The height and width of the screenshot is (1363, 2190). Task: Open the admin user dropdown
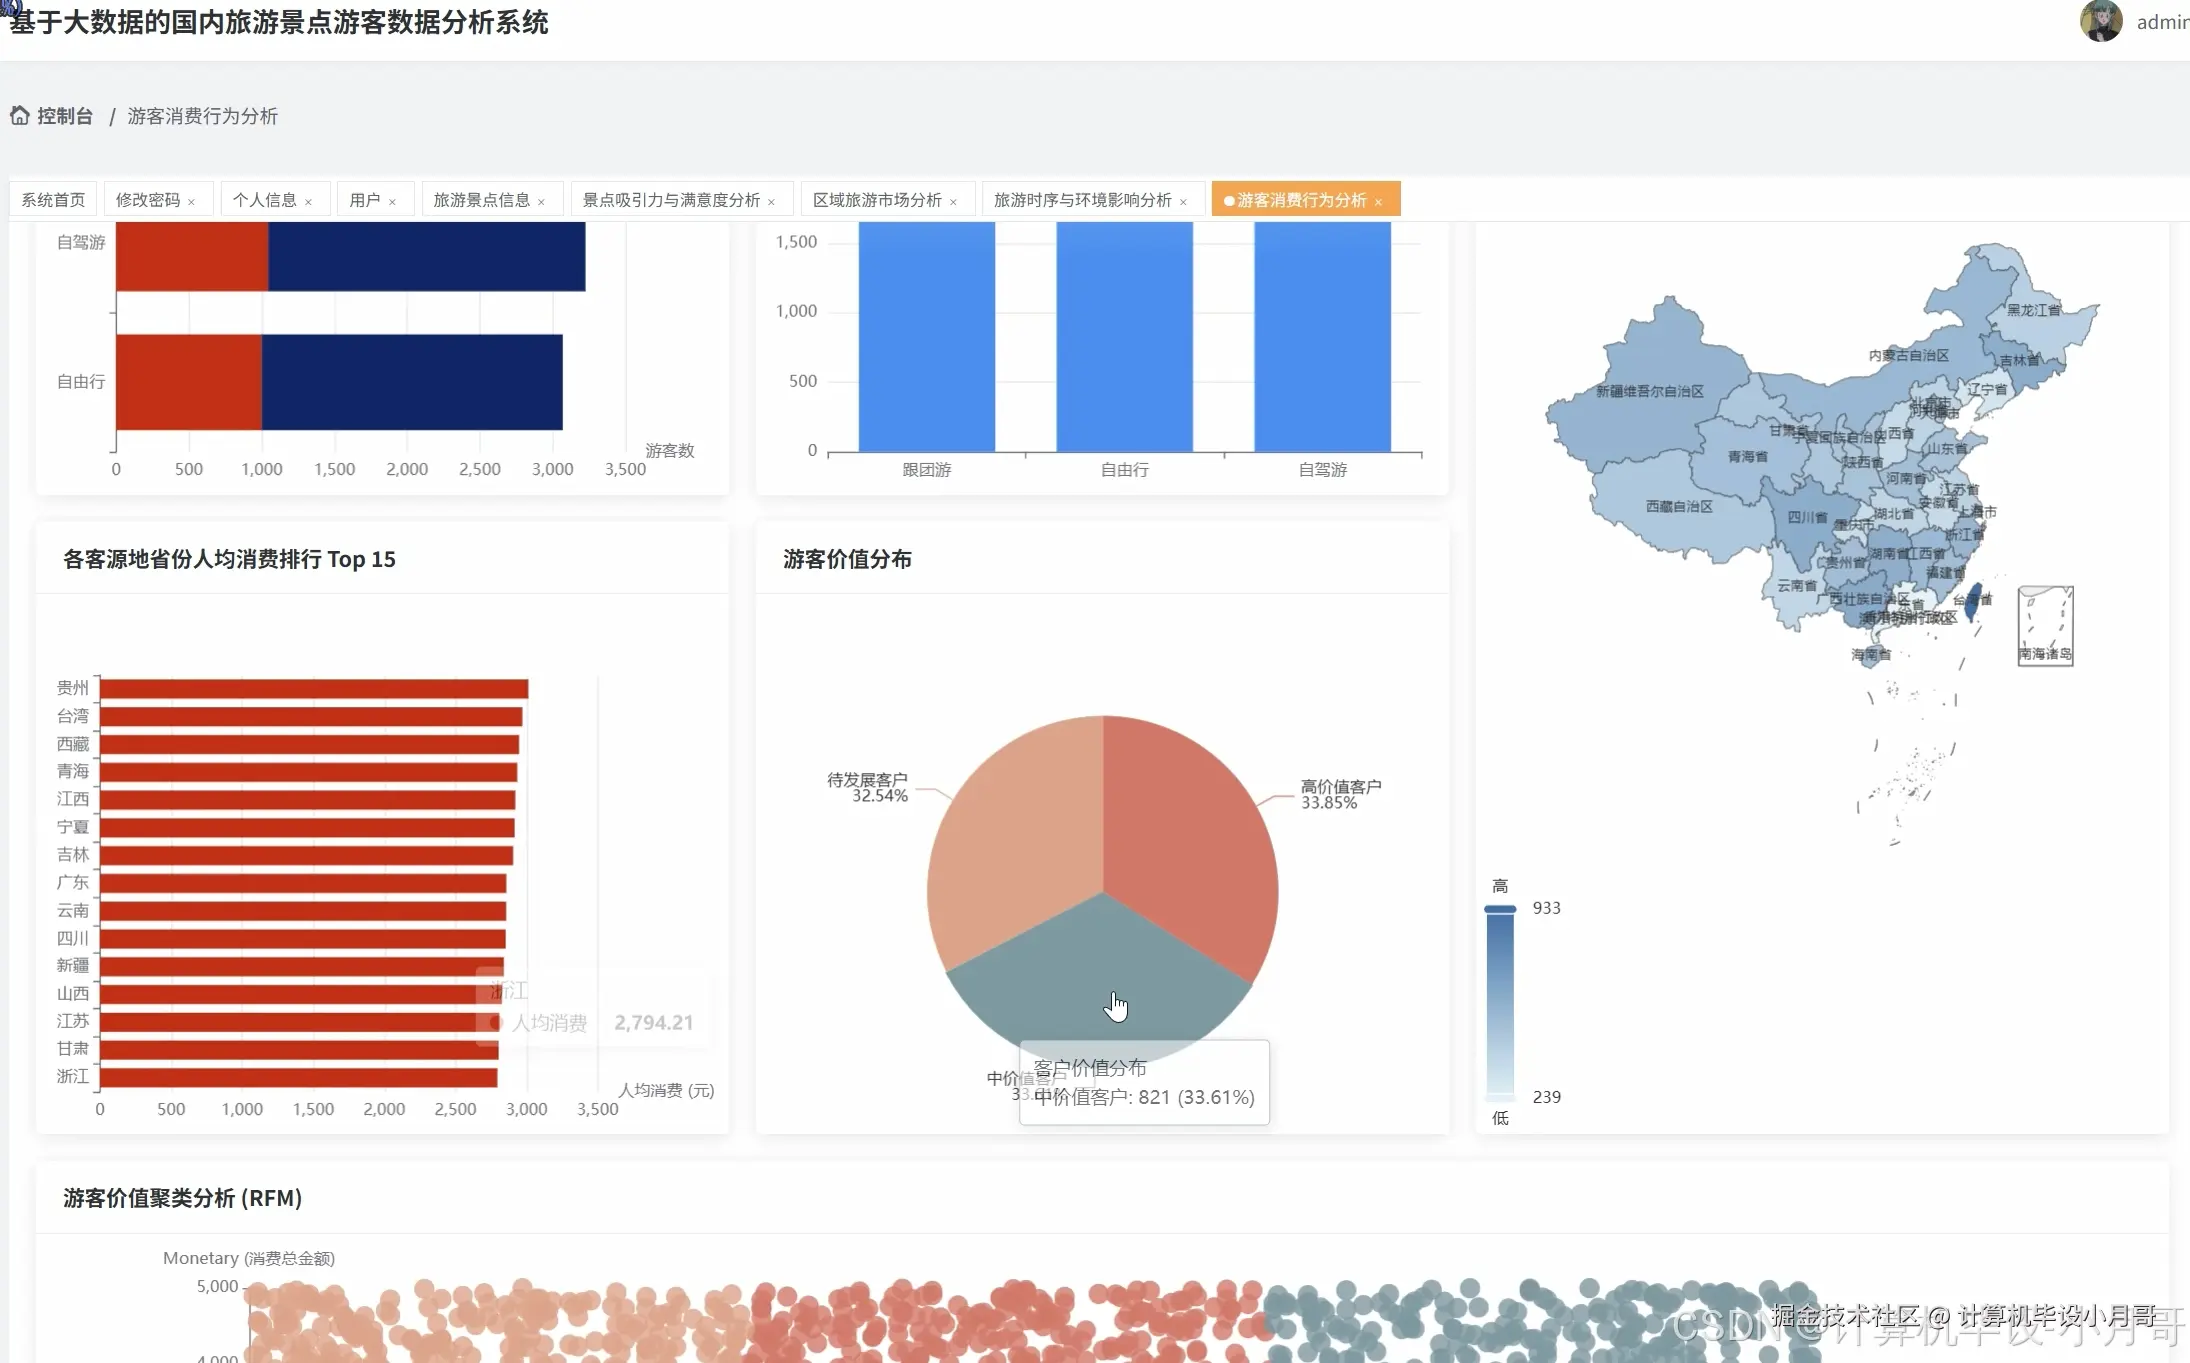point(2161,22)
